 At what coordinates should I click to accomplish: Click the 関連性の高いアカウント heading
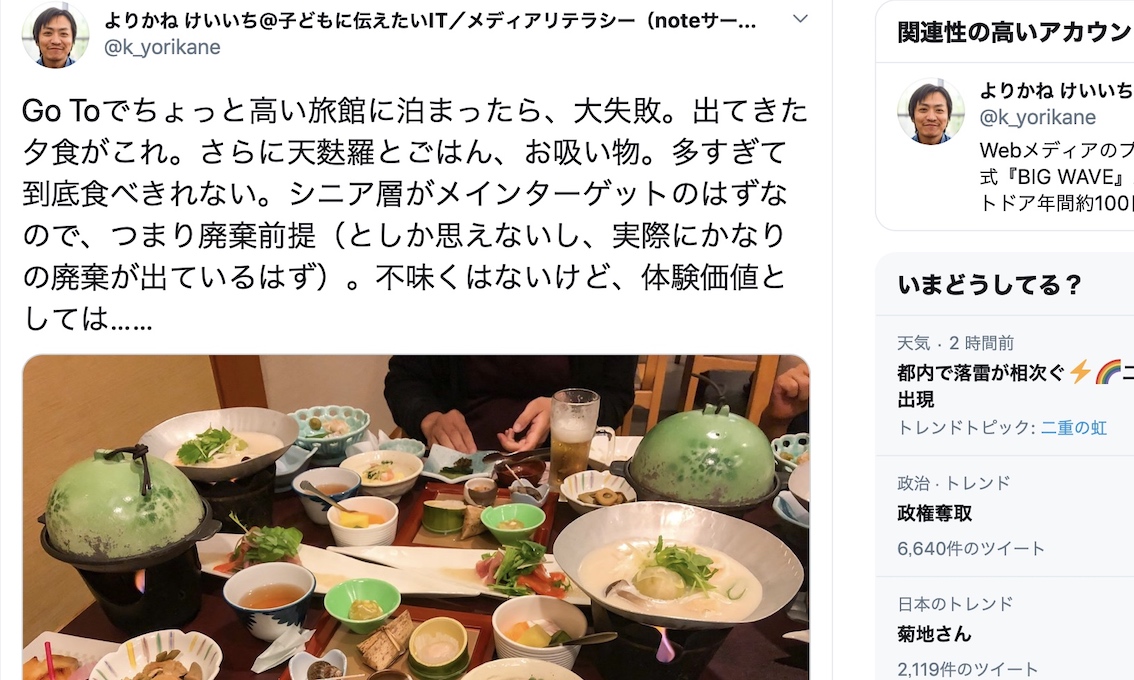tap(1015, 32)
